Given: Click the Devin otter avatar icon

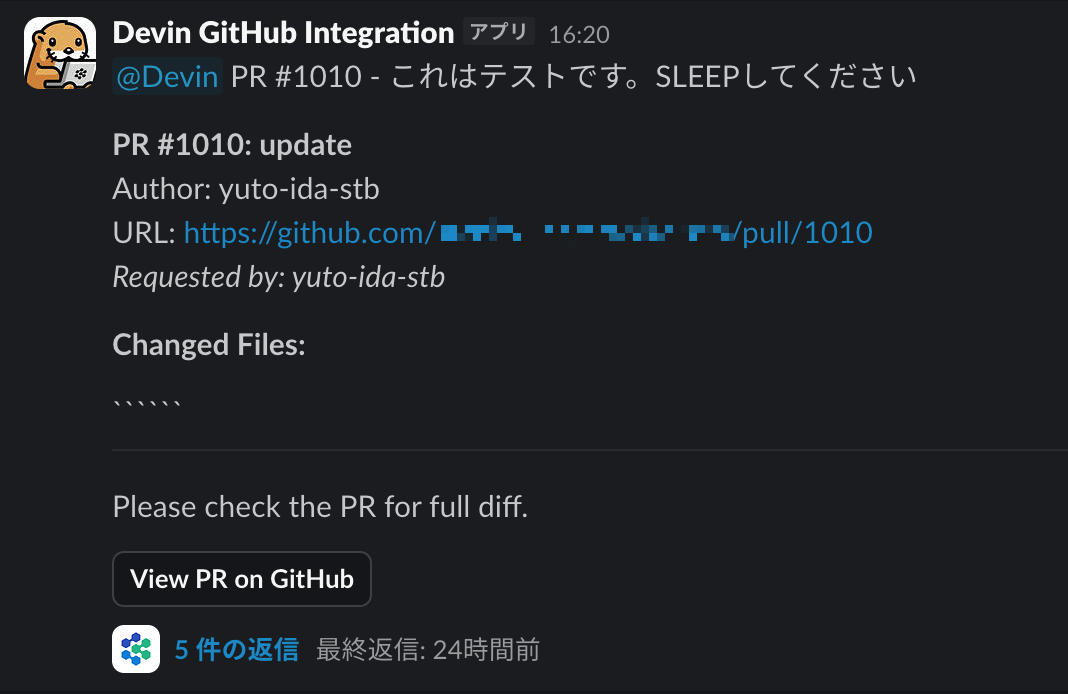Looking at the screenshot, I should 60,54.
